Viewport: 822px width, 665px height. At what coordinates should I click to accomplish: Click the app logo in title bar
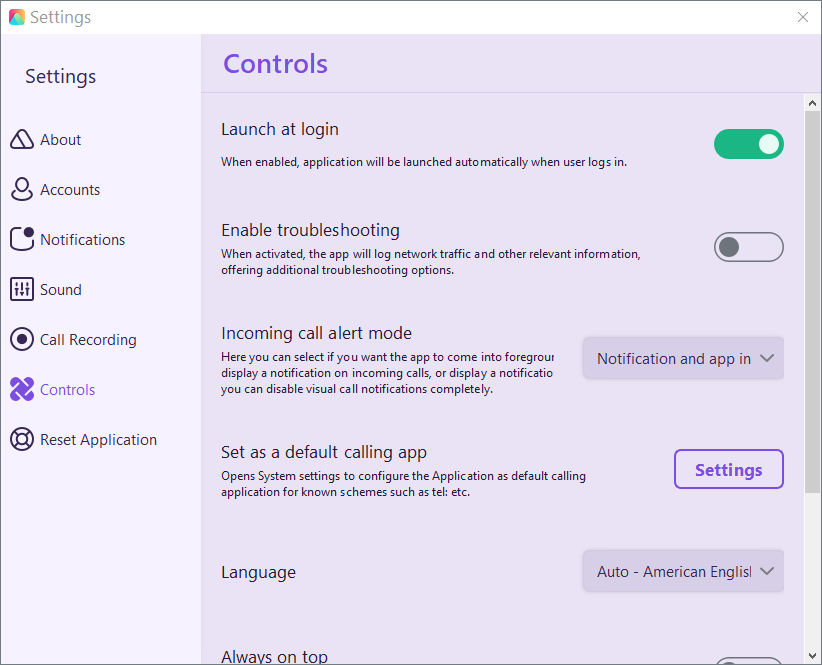[x=16, y=17]
